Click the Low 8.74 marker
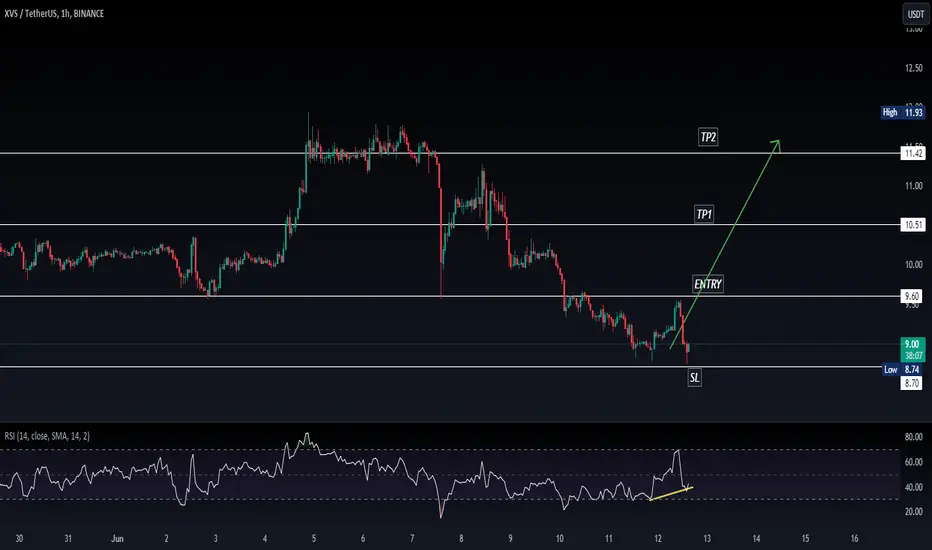 click(x=902, y=369)
